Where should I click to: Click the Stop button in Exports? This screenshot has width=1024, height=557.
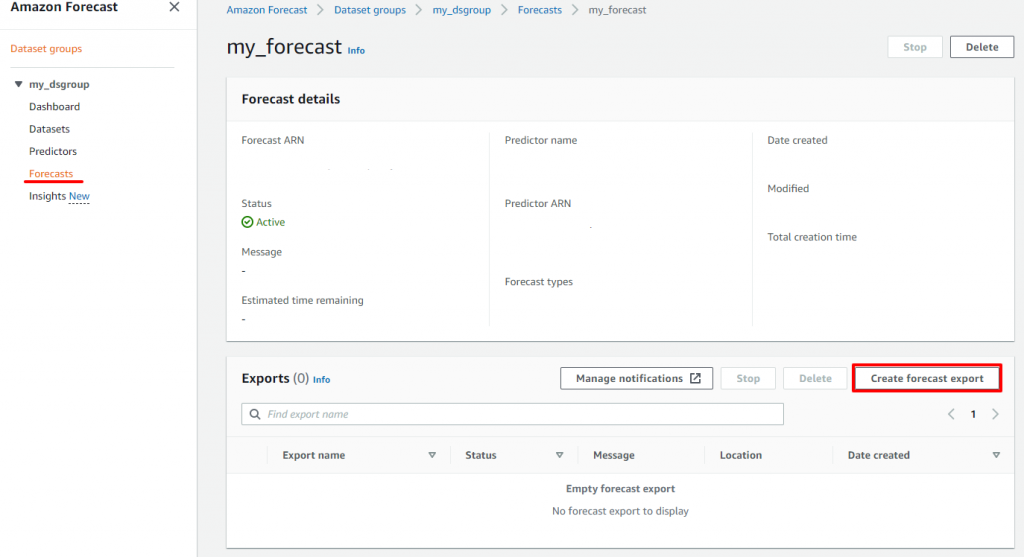[748, 378]
